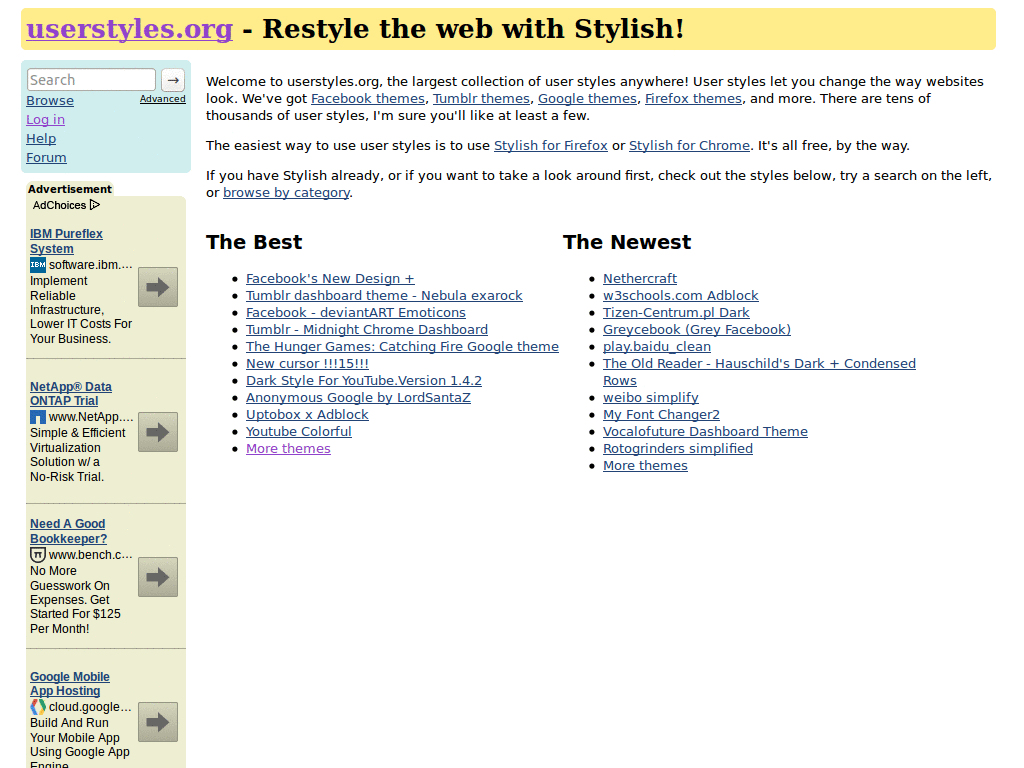Open Advanced search link
1024x768 pixels.
pos(163,99)
